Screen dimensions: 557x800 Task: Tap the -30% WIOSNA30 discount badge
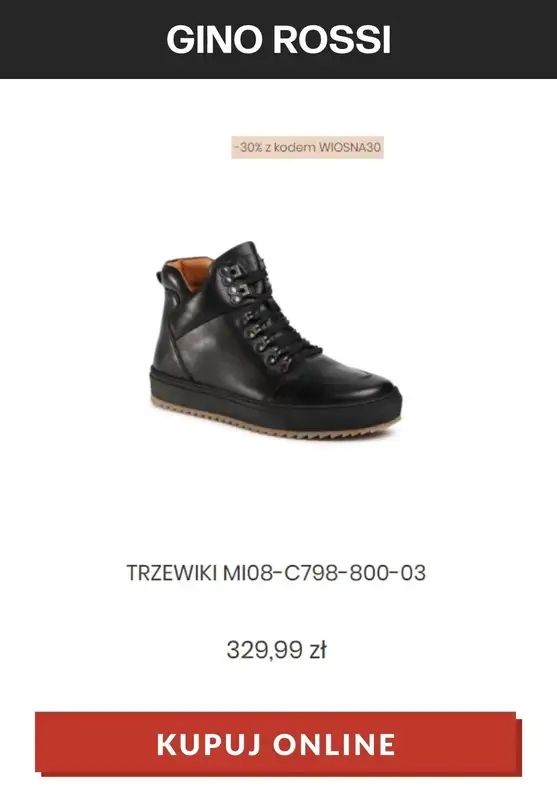pos(307,147)
